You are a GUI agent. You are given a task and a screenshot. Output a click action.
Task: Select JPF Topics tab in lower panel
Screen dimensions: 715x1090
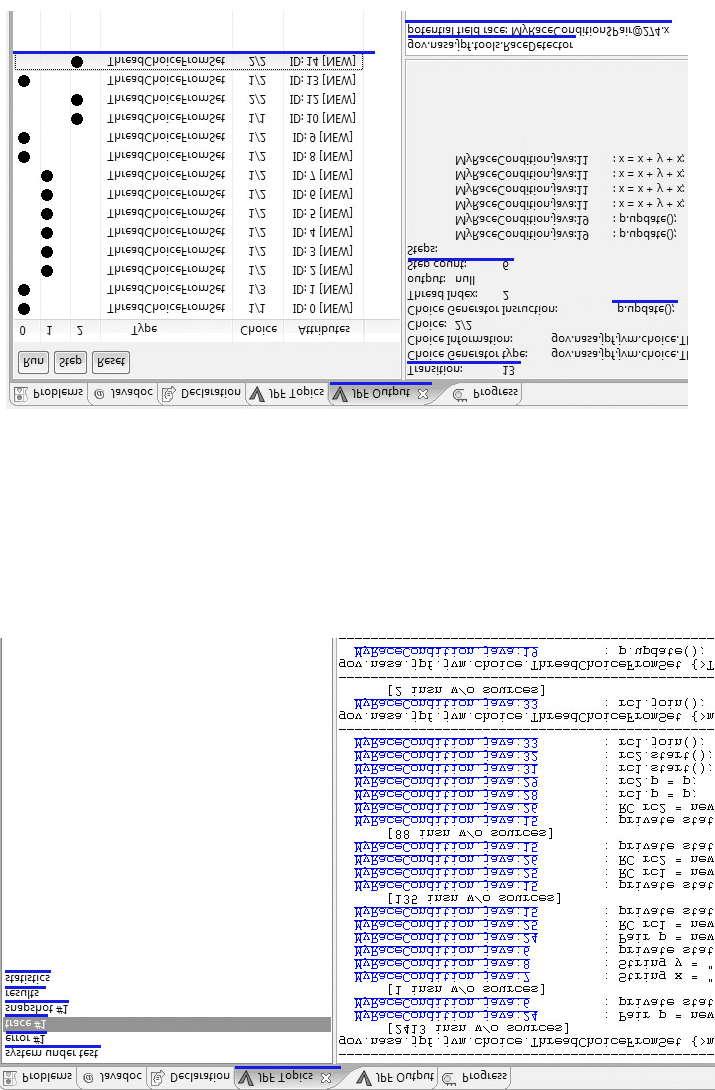coord(286,1077)
